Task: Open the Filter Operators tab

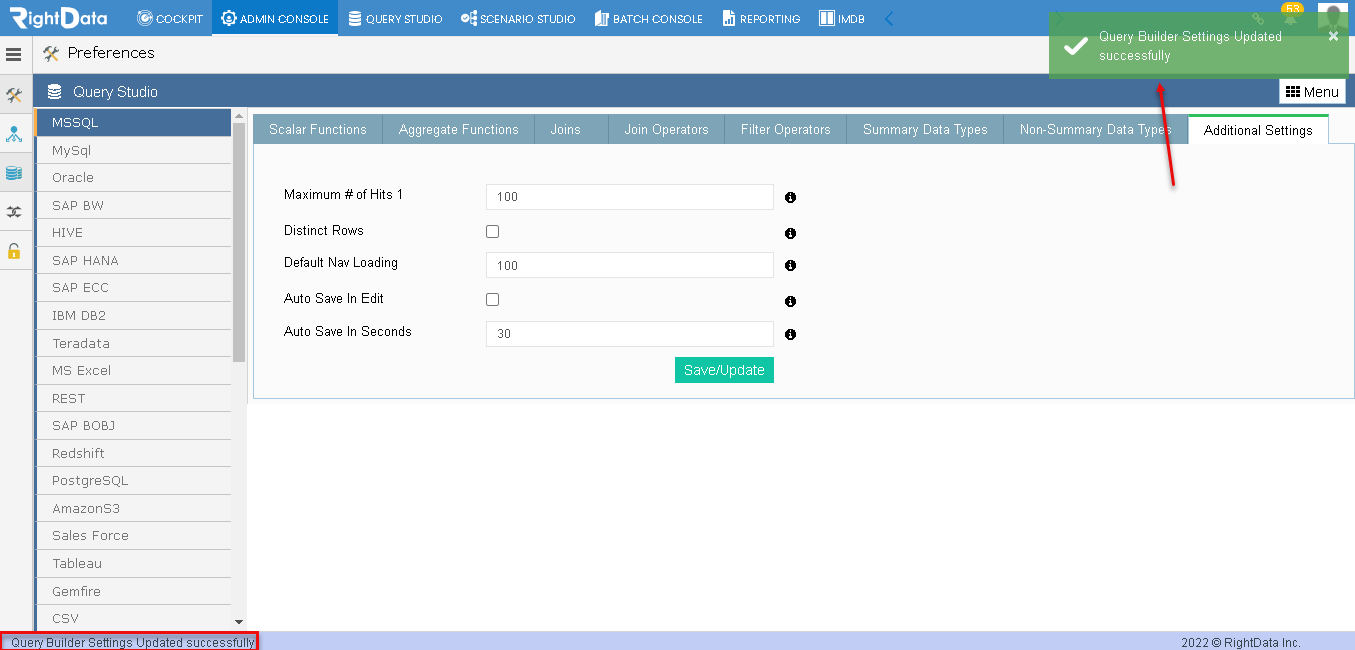Action: (786, 129)
